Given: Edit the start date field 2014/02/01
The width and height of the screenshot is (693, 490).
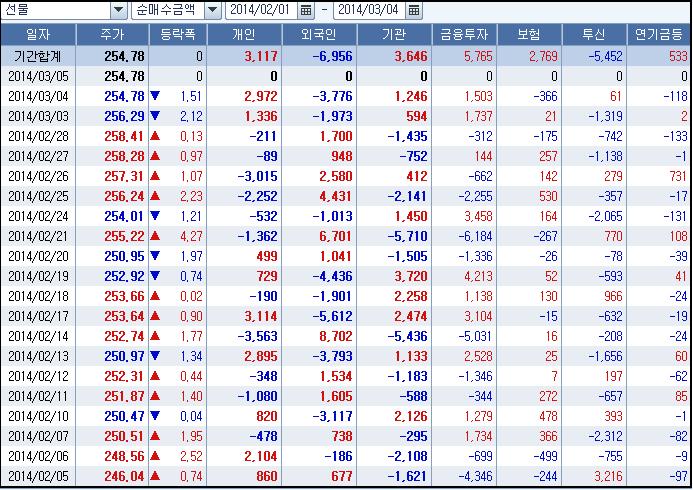Looking at the screenshot, I should [263, 10].
